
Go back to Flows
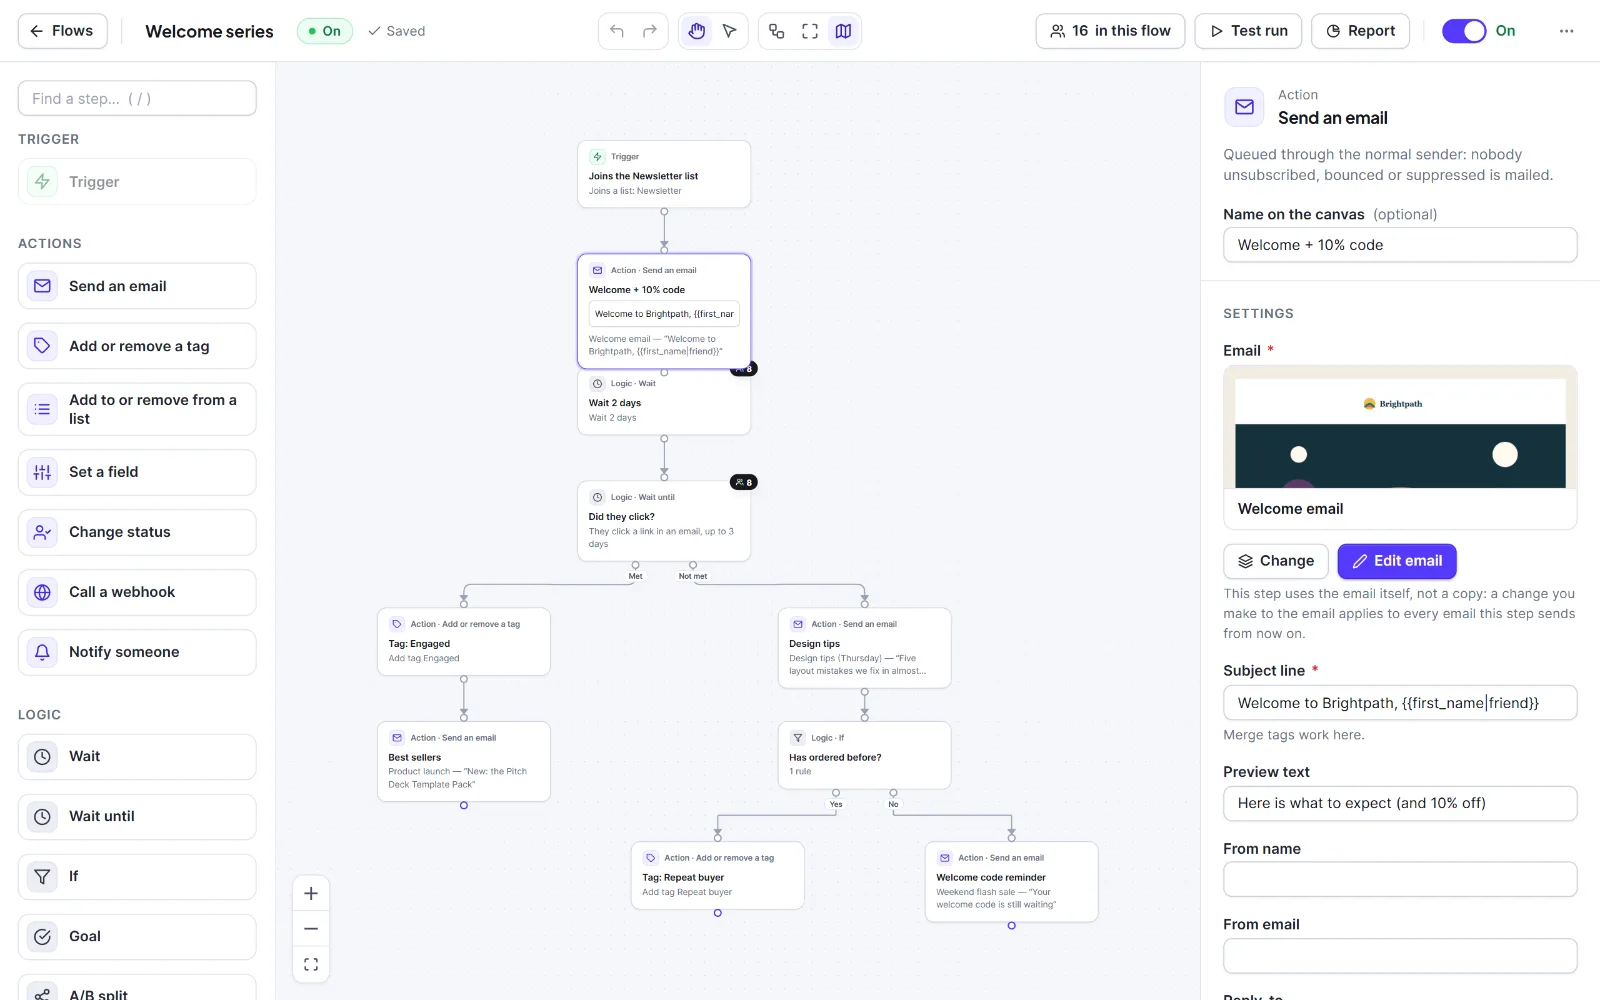click(x=62, y=31)
